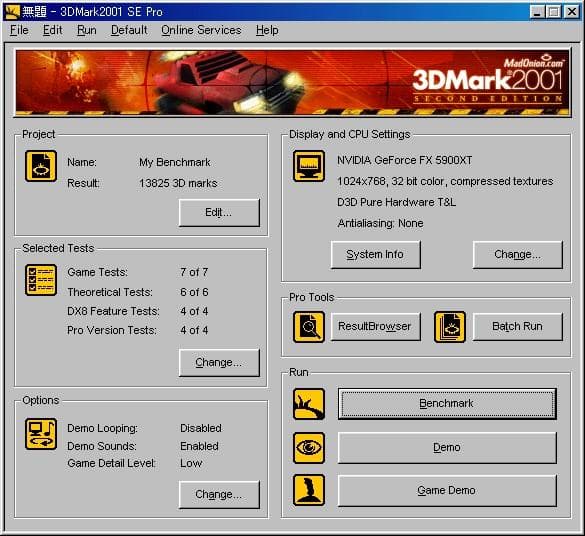Open the Online Services menu
Viewport: 585px width, 536px height.
[x=201, y=30]
